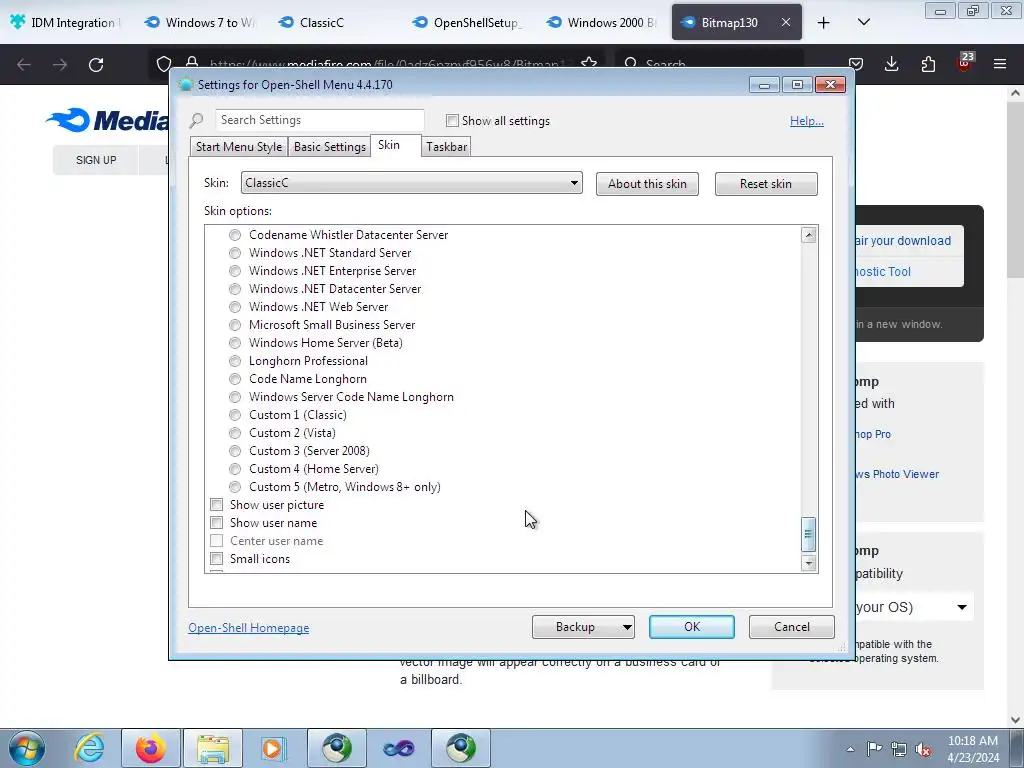Close the Bitmap130 browser tab
This screenshot has height=768, width=1024.
(786, 22)
